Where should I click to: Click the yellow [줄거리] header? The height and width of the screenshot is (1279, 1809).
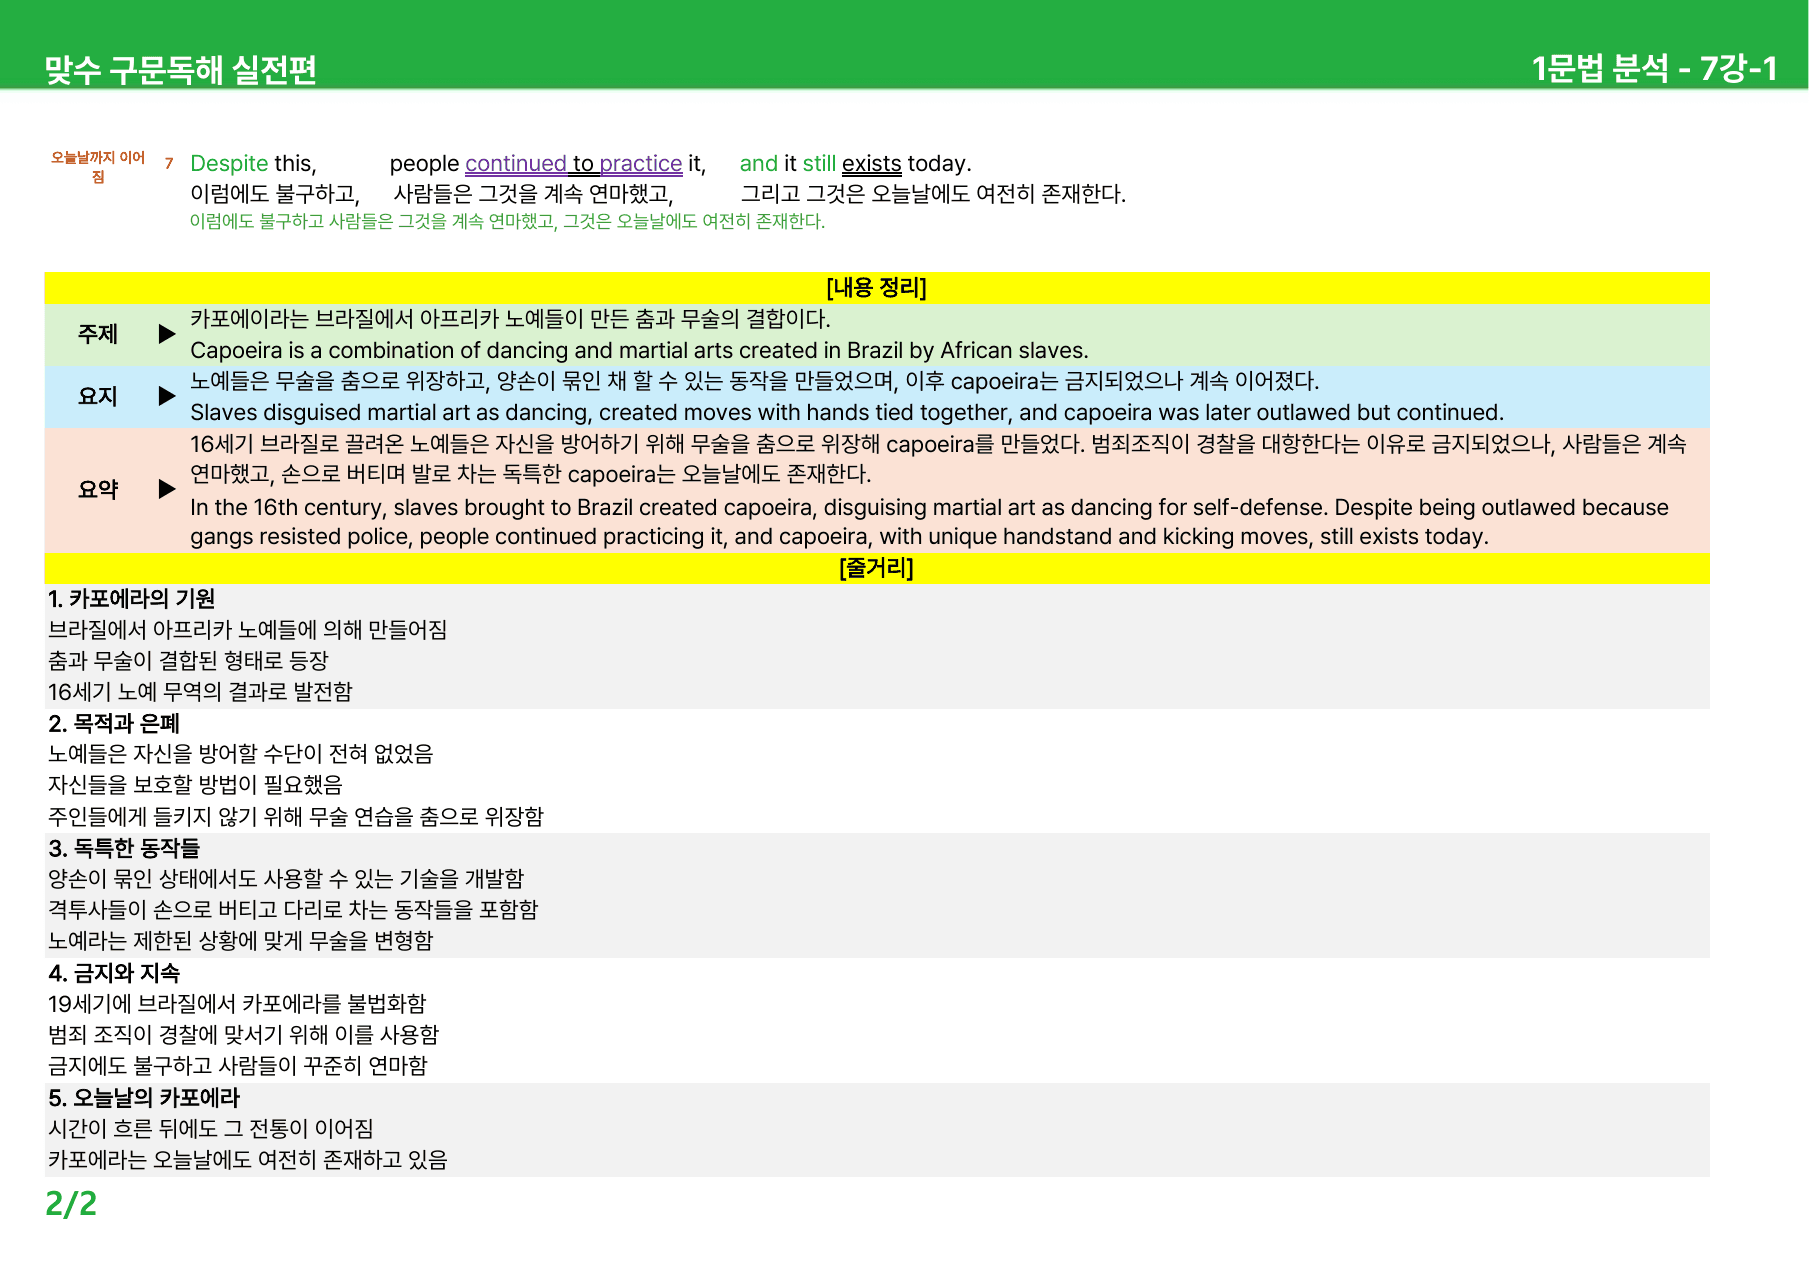[x=877, y=568]
